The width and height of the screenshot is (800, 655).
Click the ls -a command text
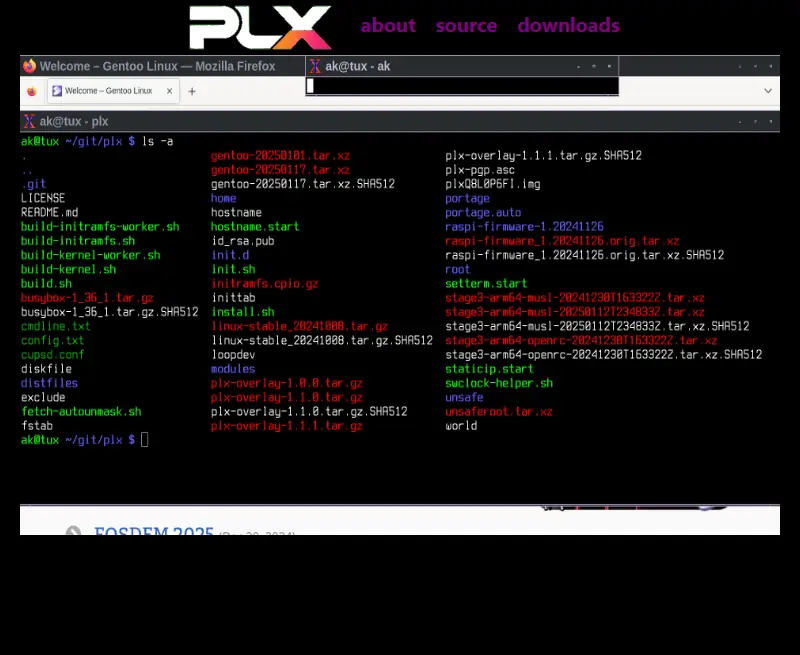pos(158,141)
